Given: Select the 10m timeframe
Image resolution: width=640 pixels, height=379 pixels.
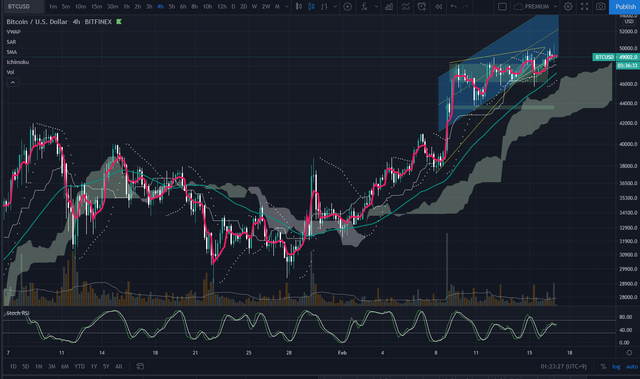Looking at the screenshot, I should pos(80,7).
